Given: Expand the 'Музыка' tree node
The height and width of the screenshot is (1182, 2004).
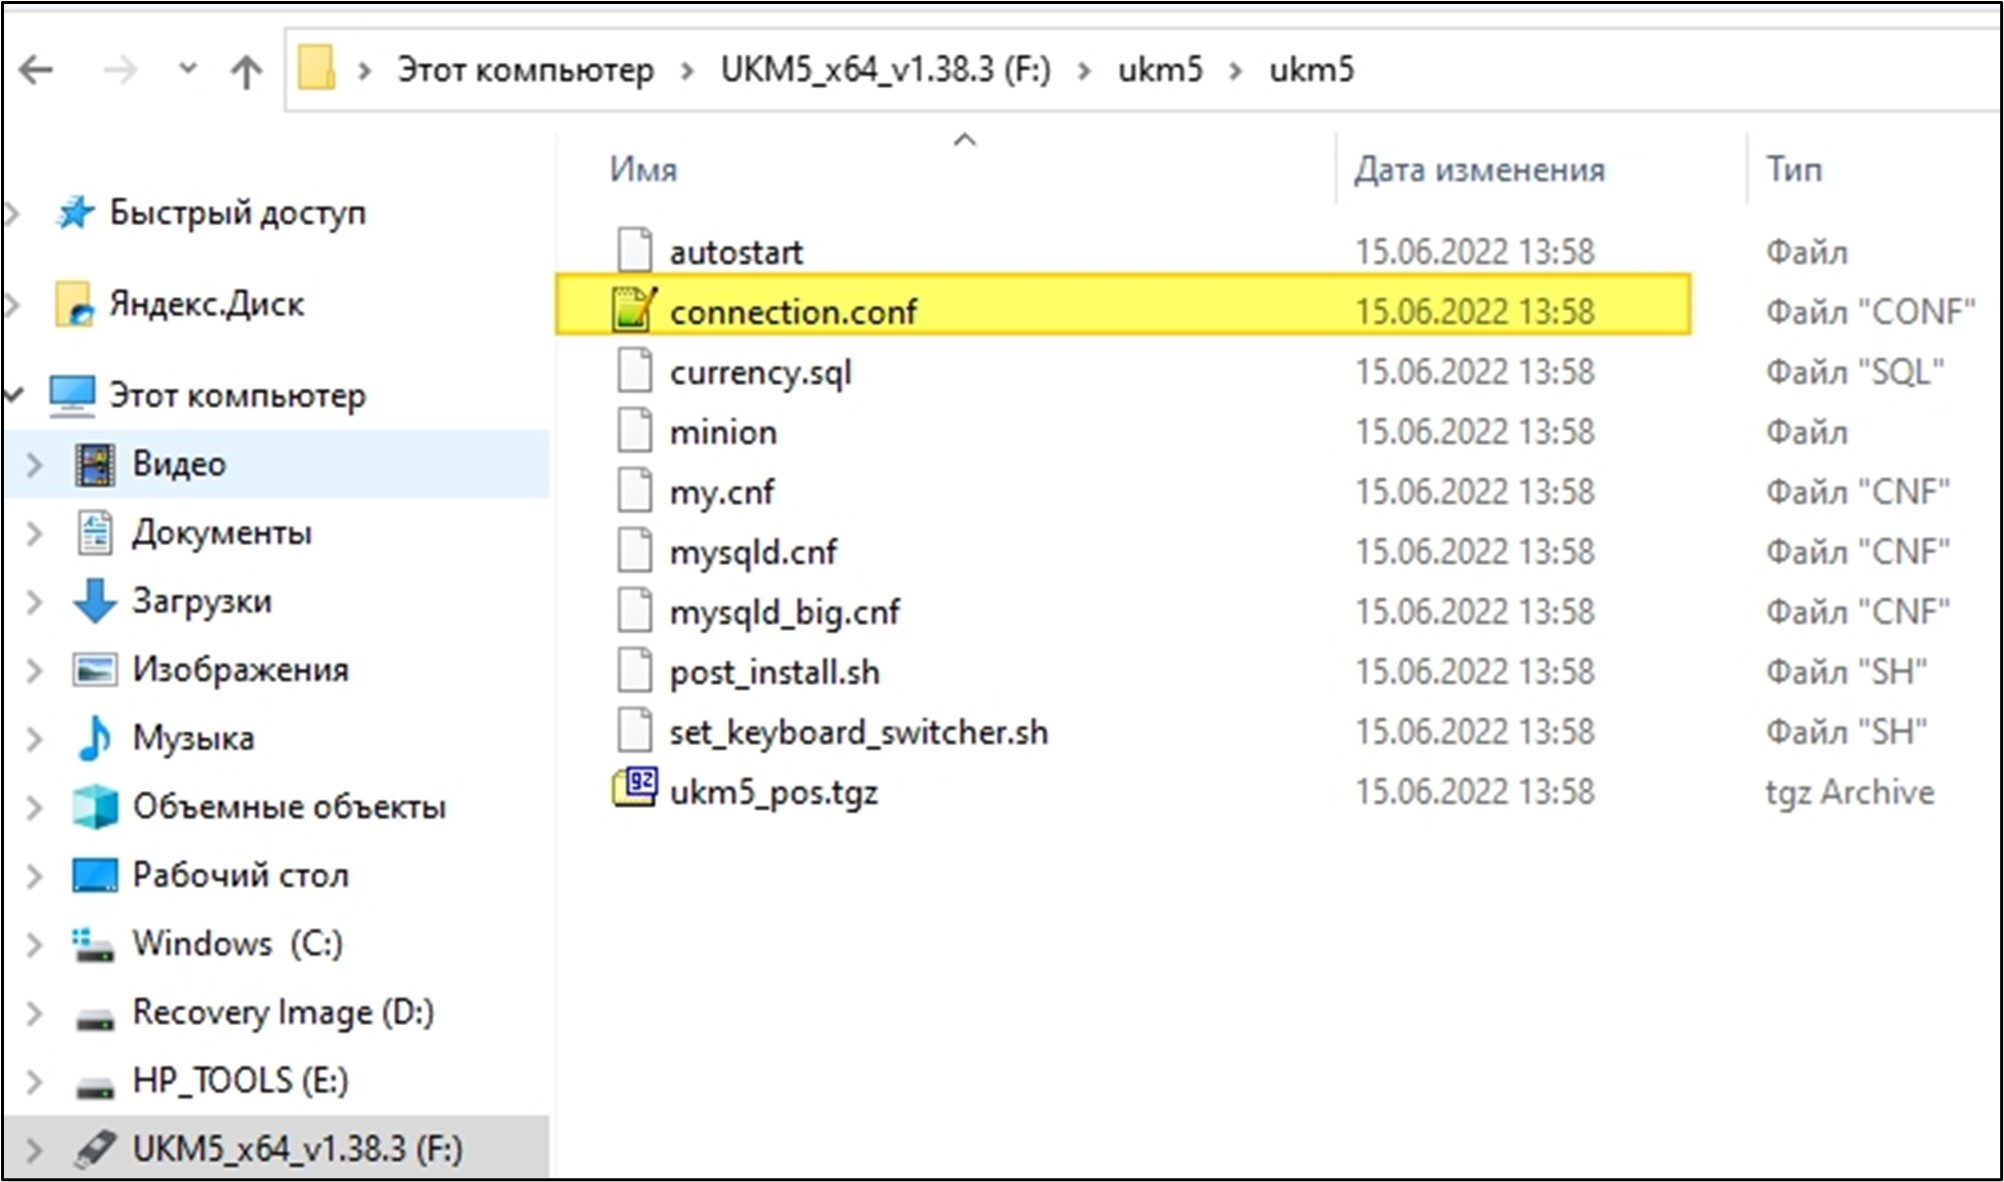Looking at the screenshot, I should tap(33, 738).
